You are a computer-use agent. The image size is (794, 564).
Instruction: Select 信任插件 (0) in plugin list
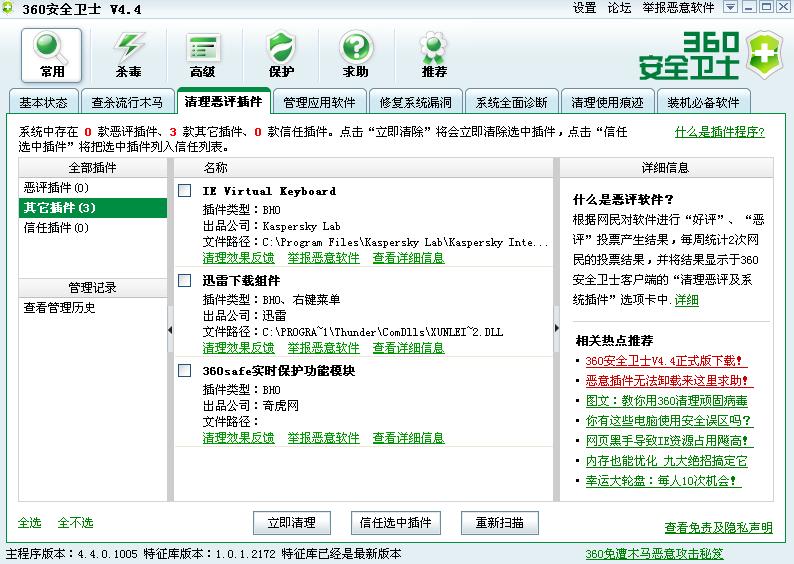click(93, 228)
